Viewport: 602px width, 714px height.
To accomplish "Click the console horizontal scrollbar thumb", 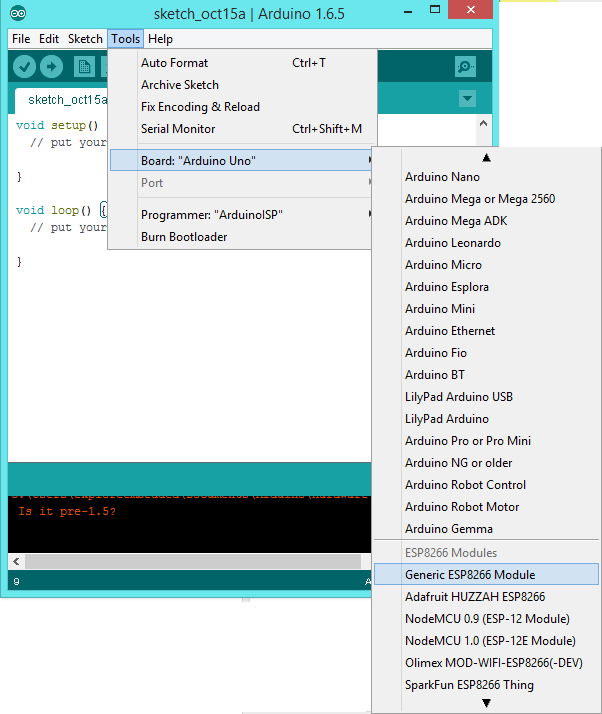I will 193,561.
